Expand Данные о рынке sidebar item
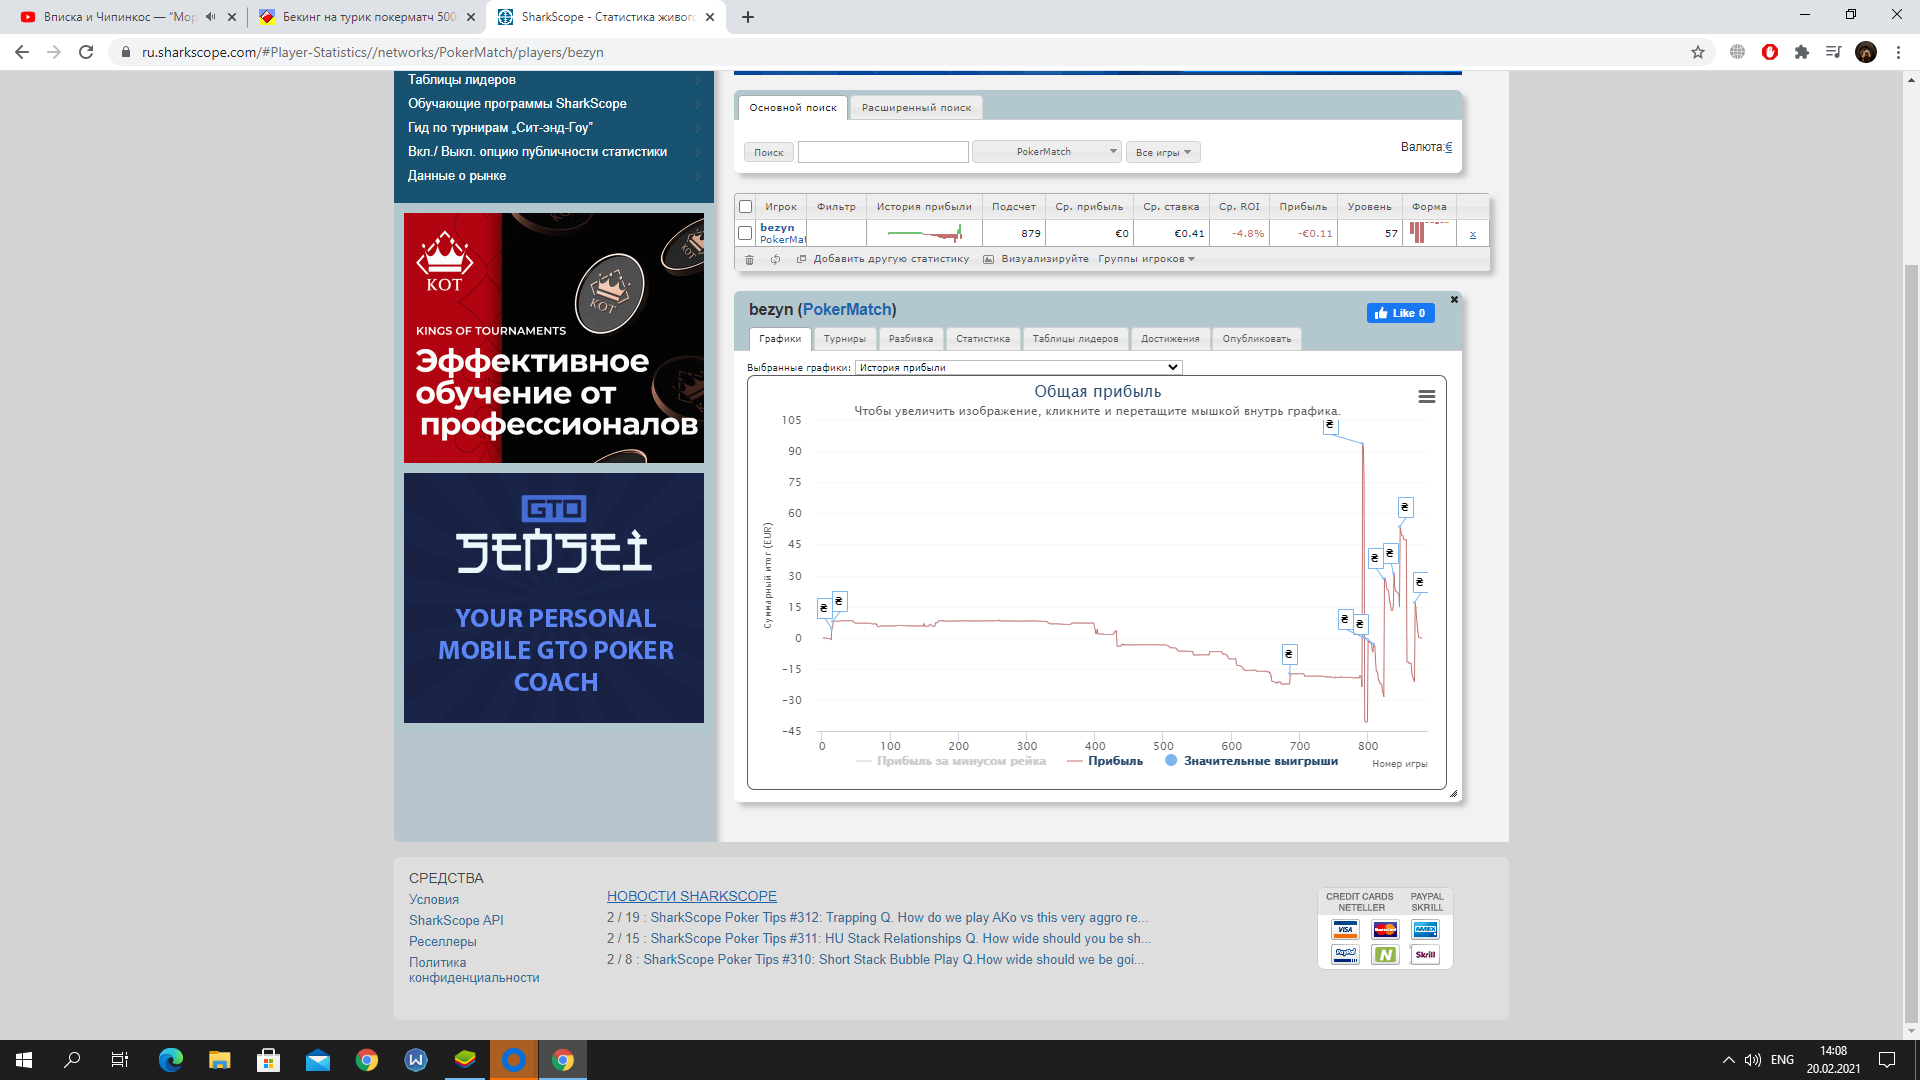This screenshot has height=1080, width=1920. tap(554, 176)
